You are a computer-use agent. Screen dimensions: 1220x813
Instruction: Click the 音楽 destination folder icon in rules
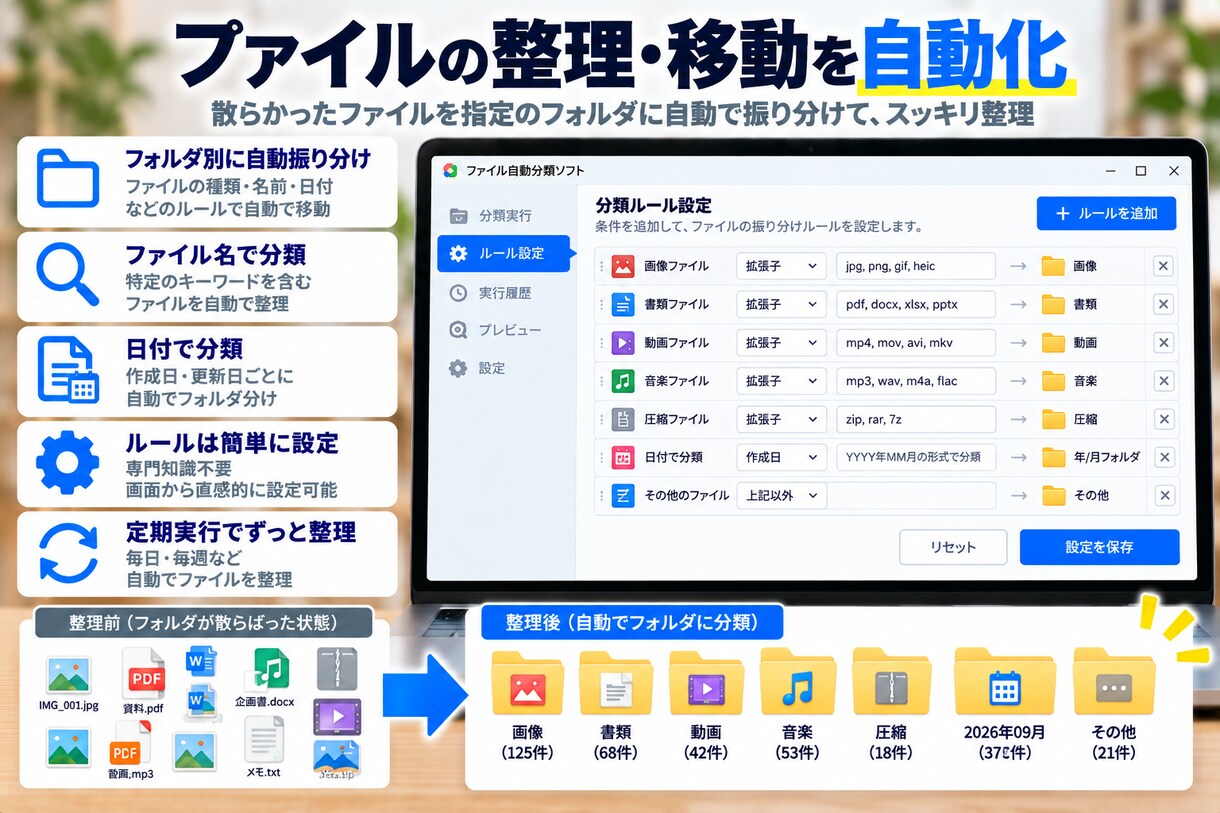click(1053, 381)
